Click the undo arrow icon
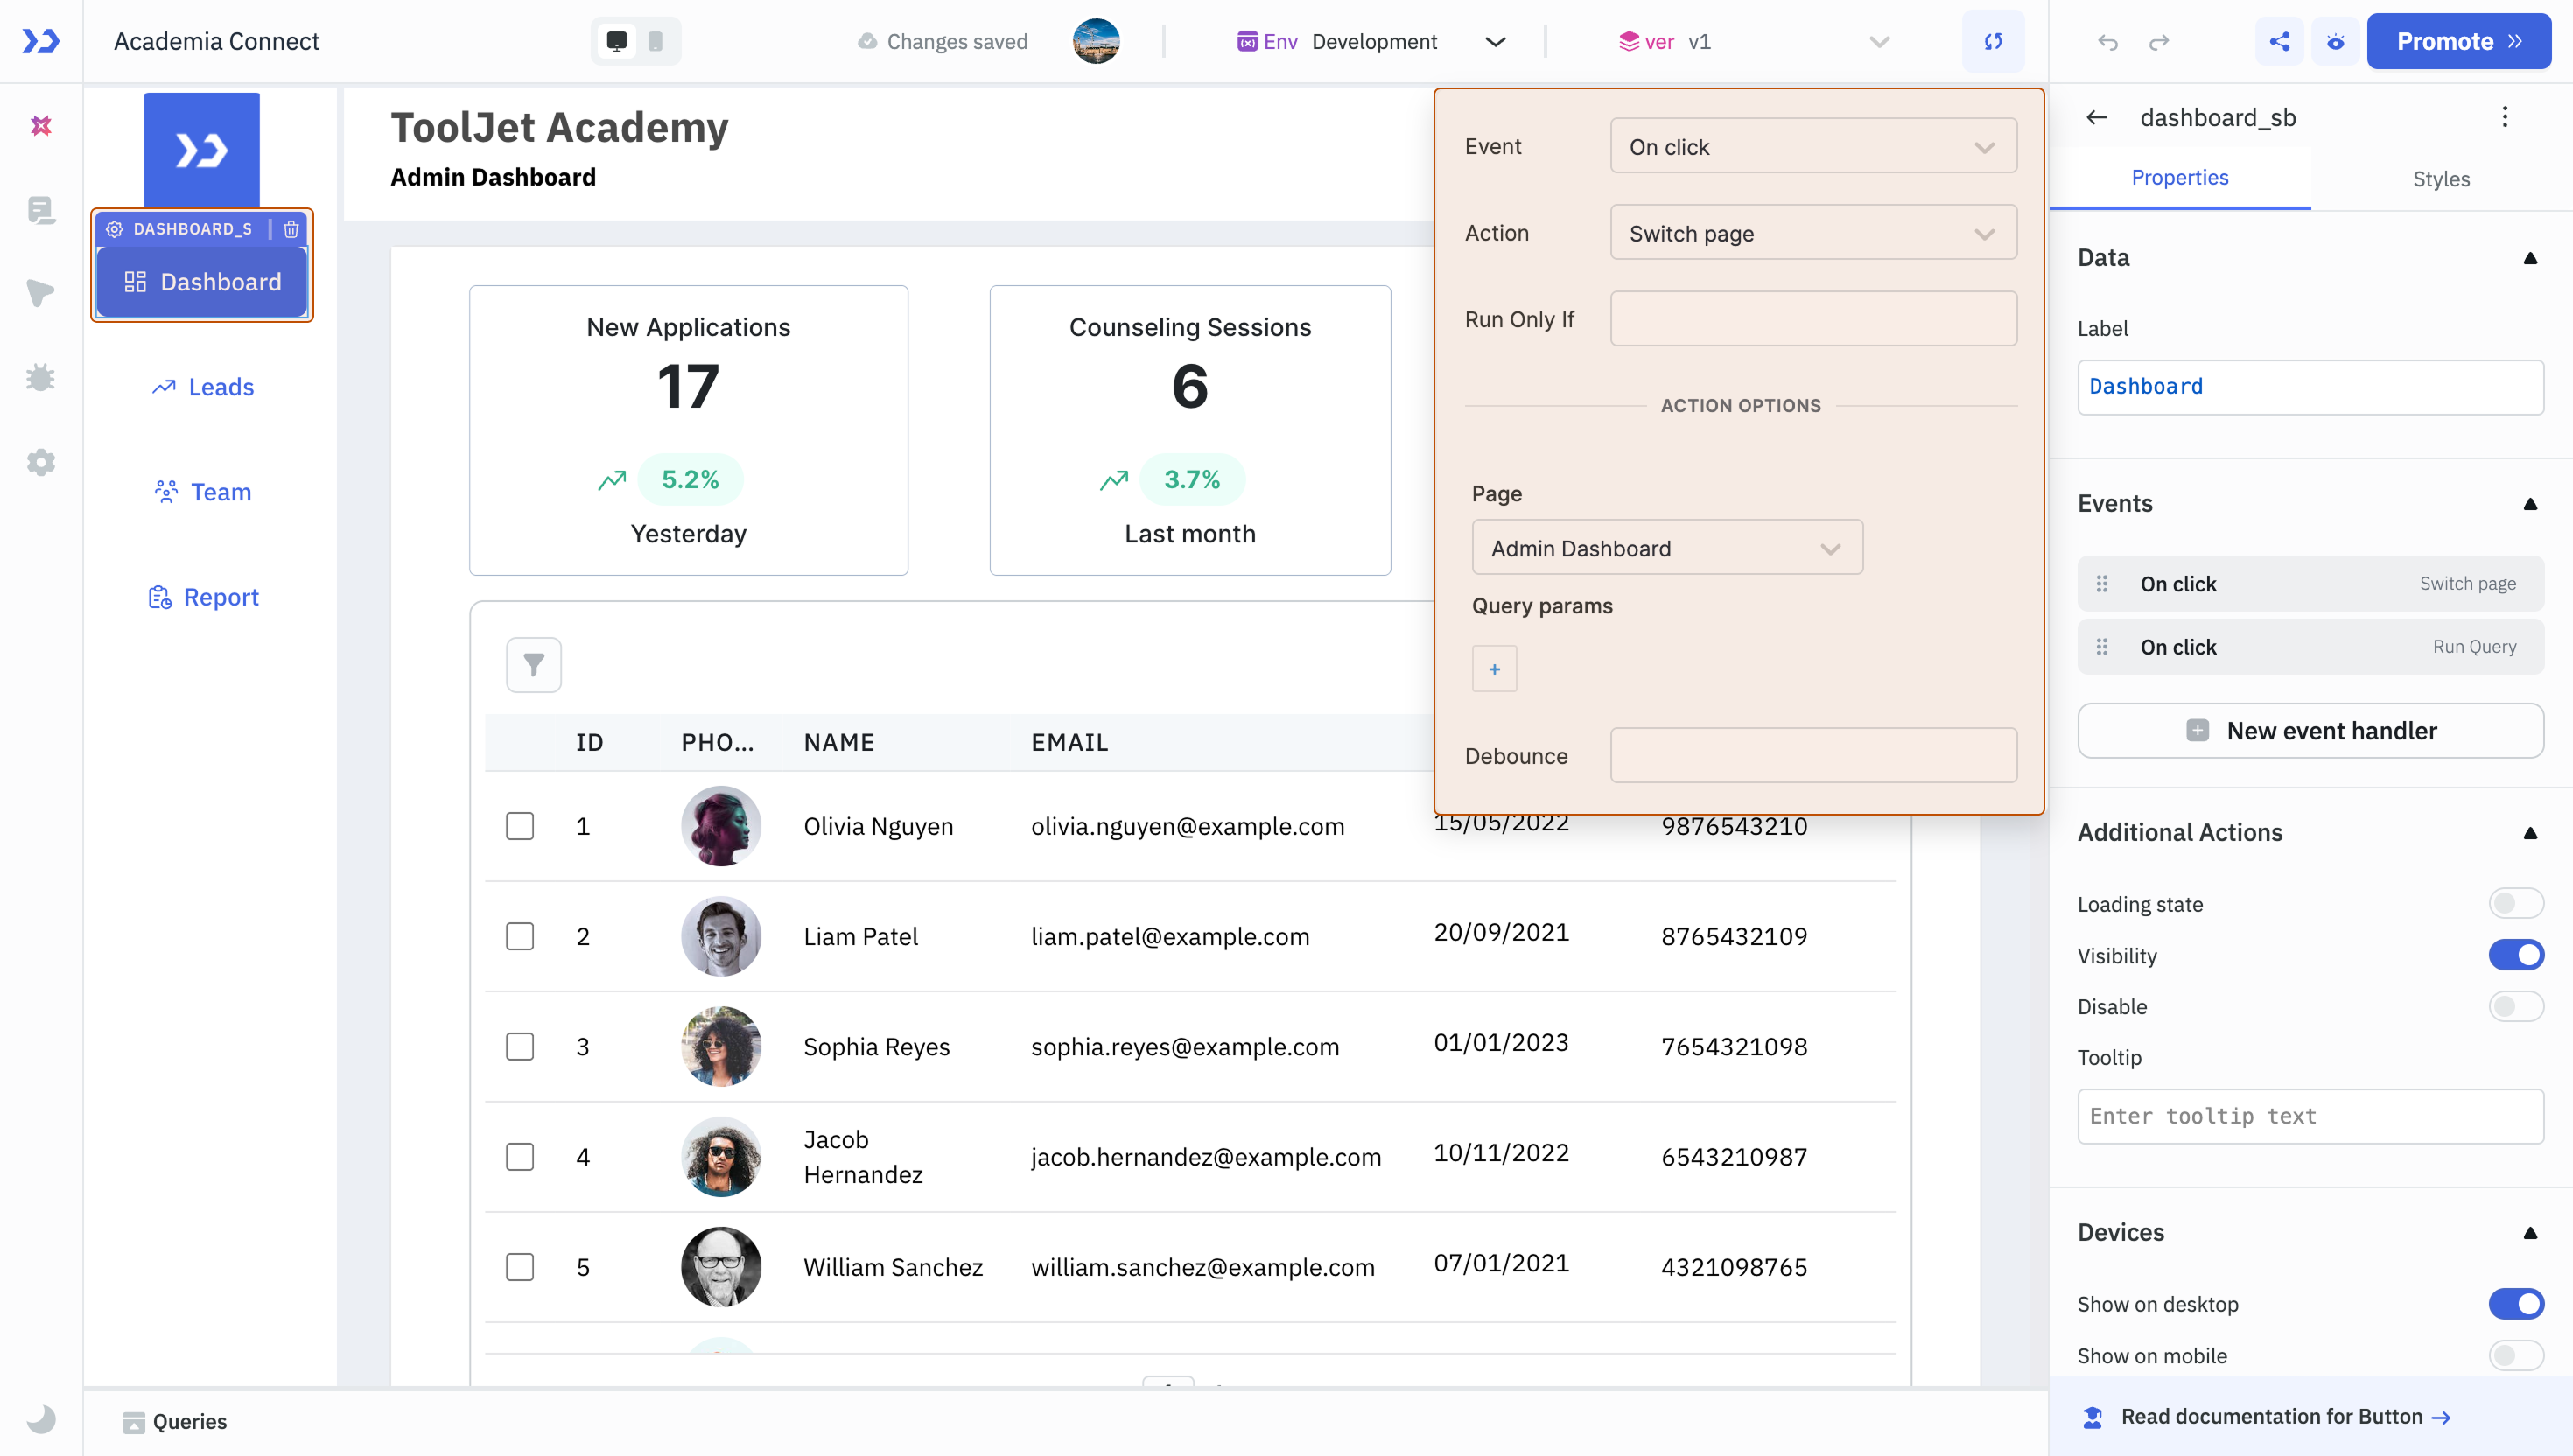The image size is (2573, 1456). tap(2107, 42)
